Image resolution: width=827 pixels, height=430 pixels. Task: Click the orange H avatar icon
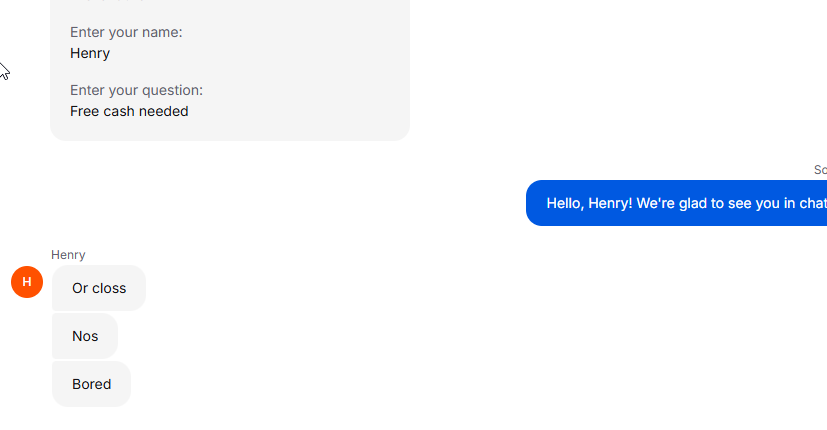coord(27,282)
